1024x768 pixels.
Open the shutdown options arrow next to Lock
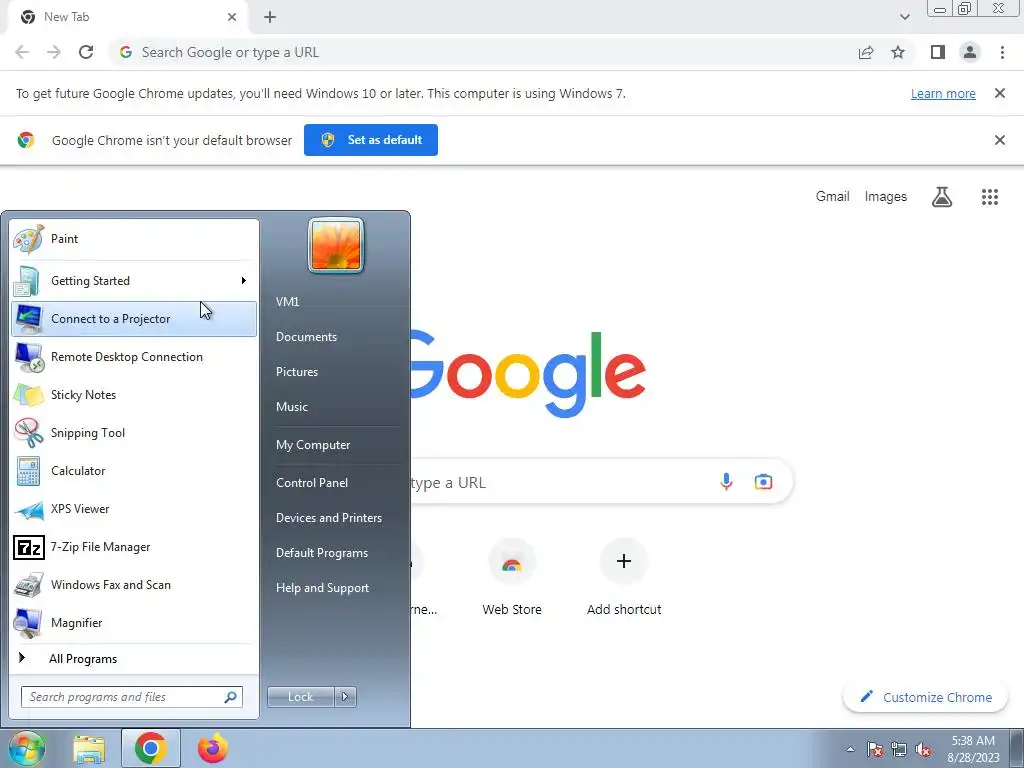click(x=345, y=697)
